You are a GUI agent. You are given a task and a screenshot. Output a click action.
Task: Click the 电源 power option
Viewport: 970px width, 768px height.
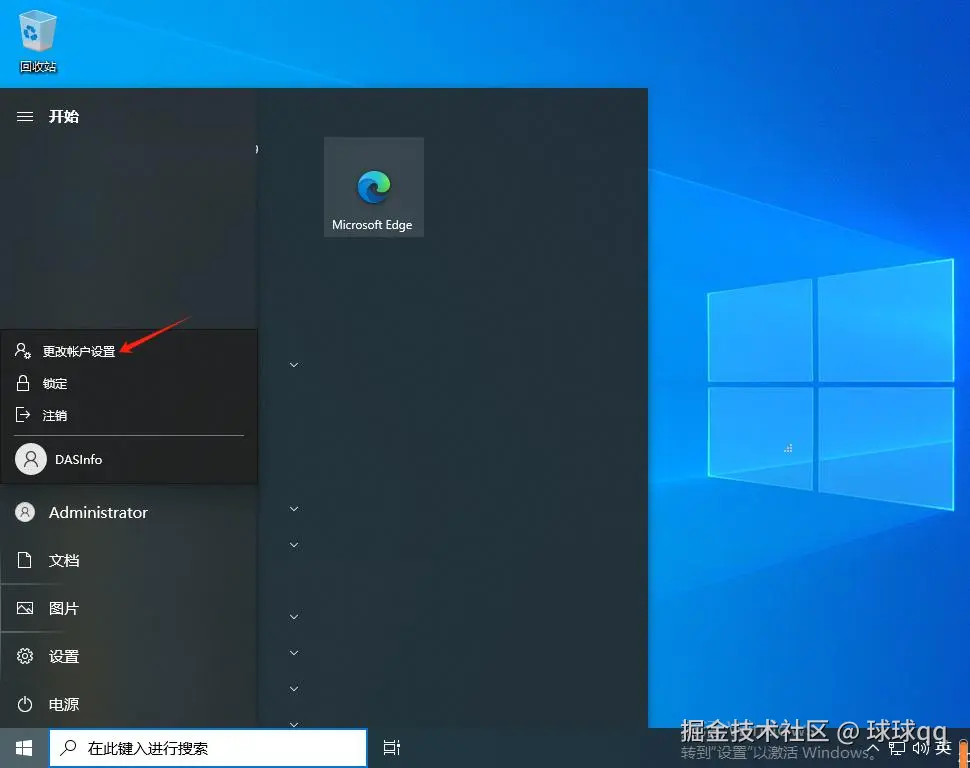click(x=129, y=704)
